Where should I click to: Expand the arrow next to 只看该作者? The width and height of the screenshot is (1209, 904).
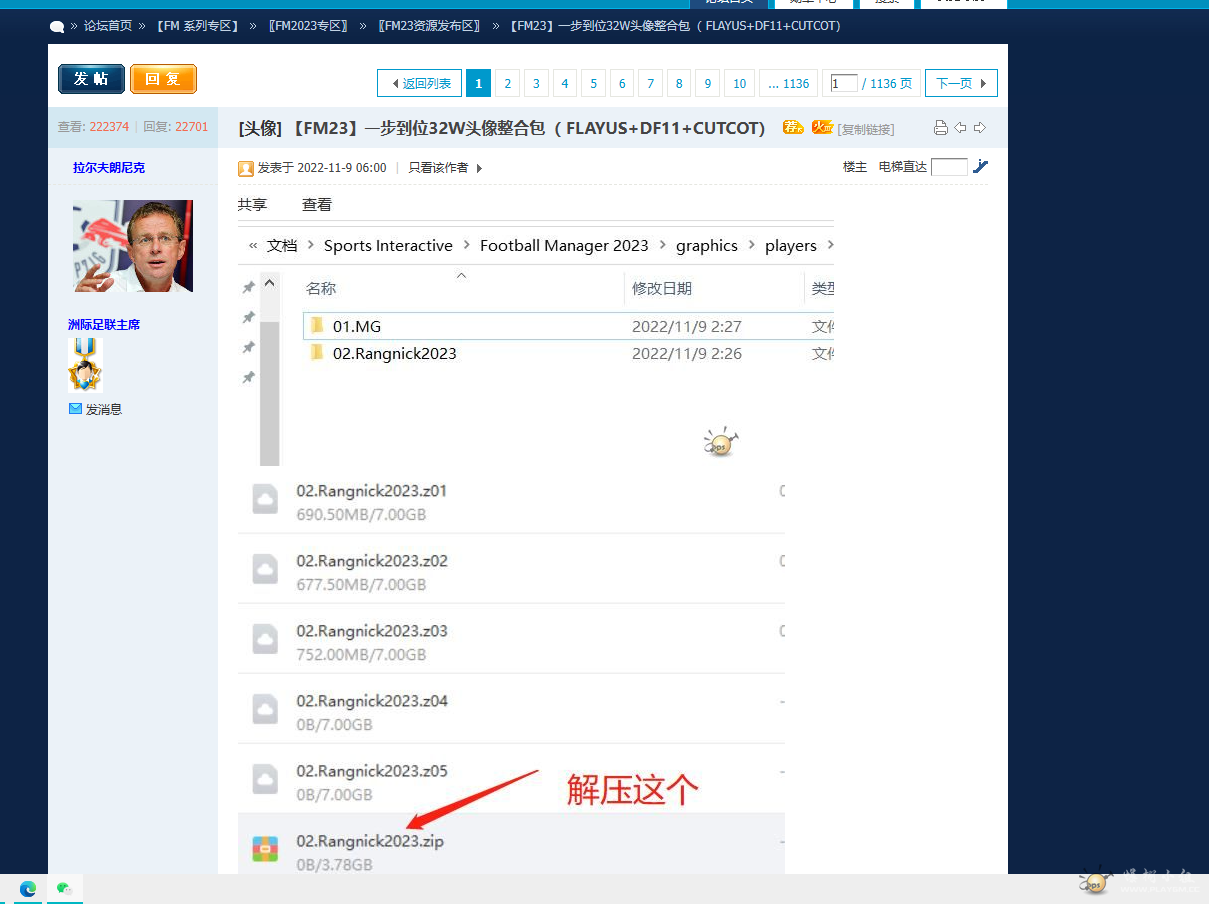pos(479,168)
